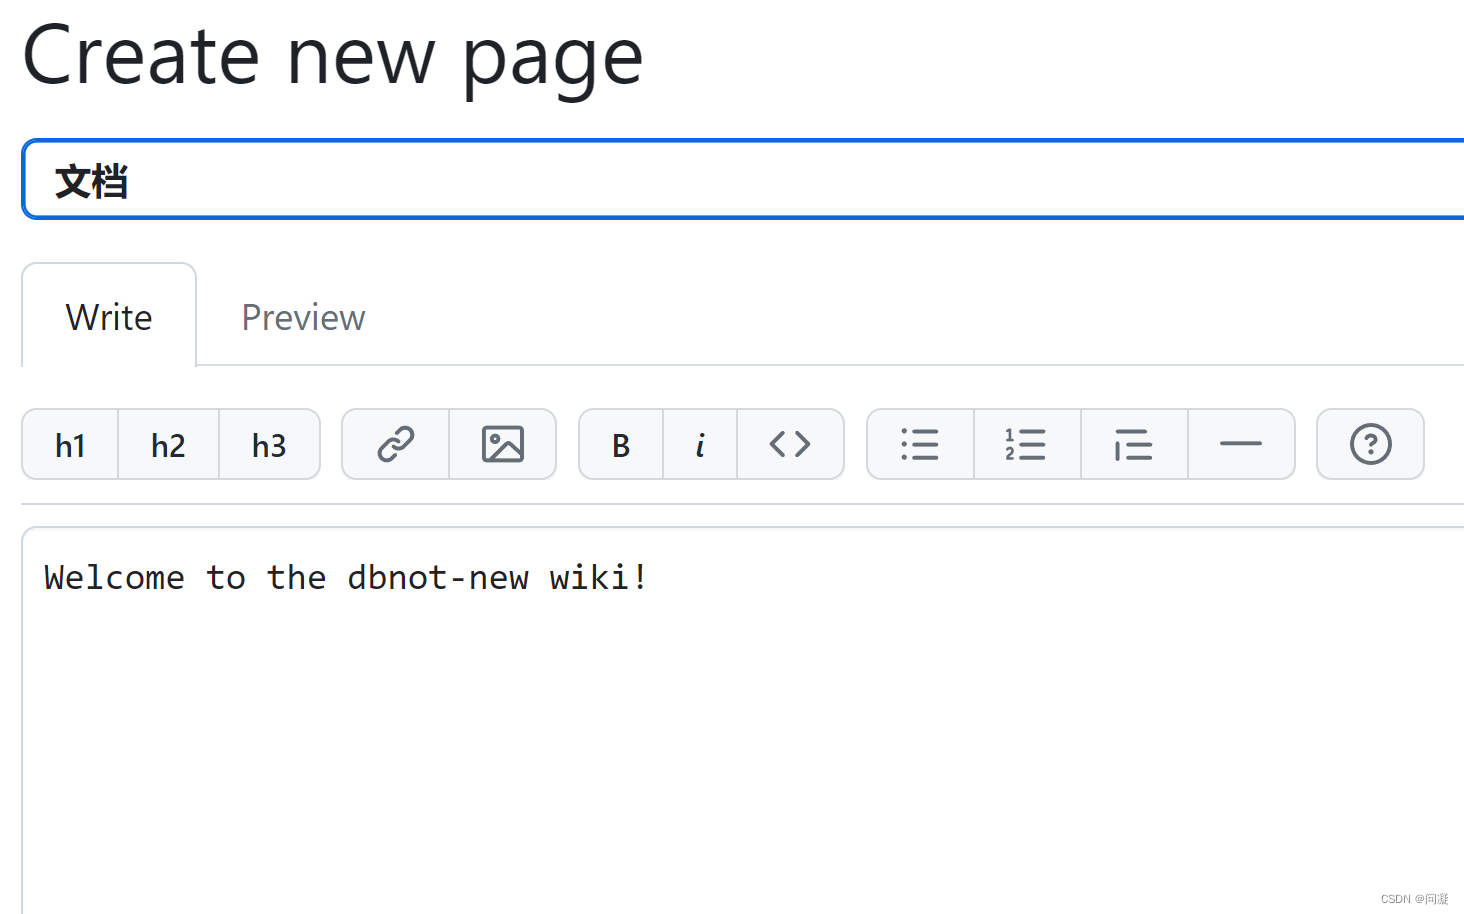Insert a blockquote with the quote icon
This screenshot has height=914, width=1464.
click(1134, 444)
